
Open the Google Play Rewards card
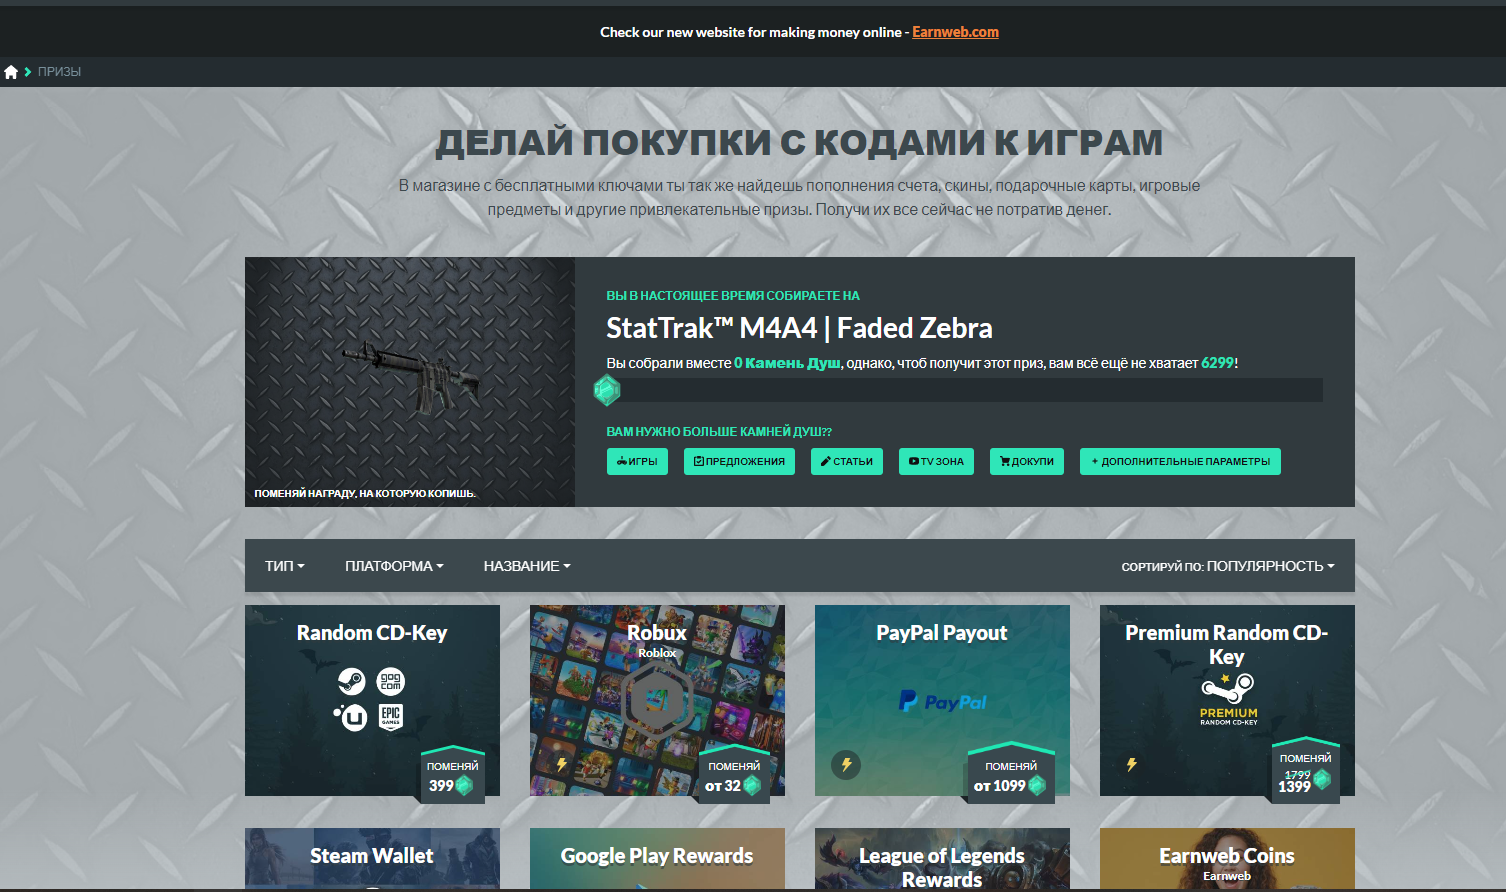click(657, 858)
